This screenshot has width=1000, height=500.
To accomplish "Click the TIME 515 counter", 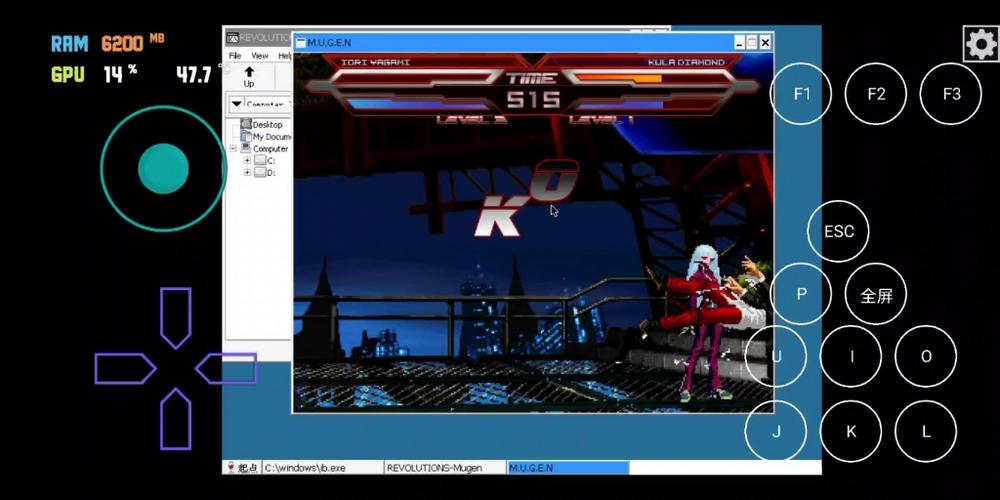I will click(x=532, y=91).
